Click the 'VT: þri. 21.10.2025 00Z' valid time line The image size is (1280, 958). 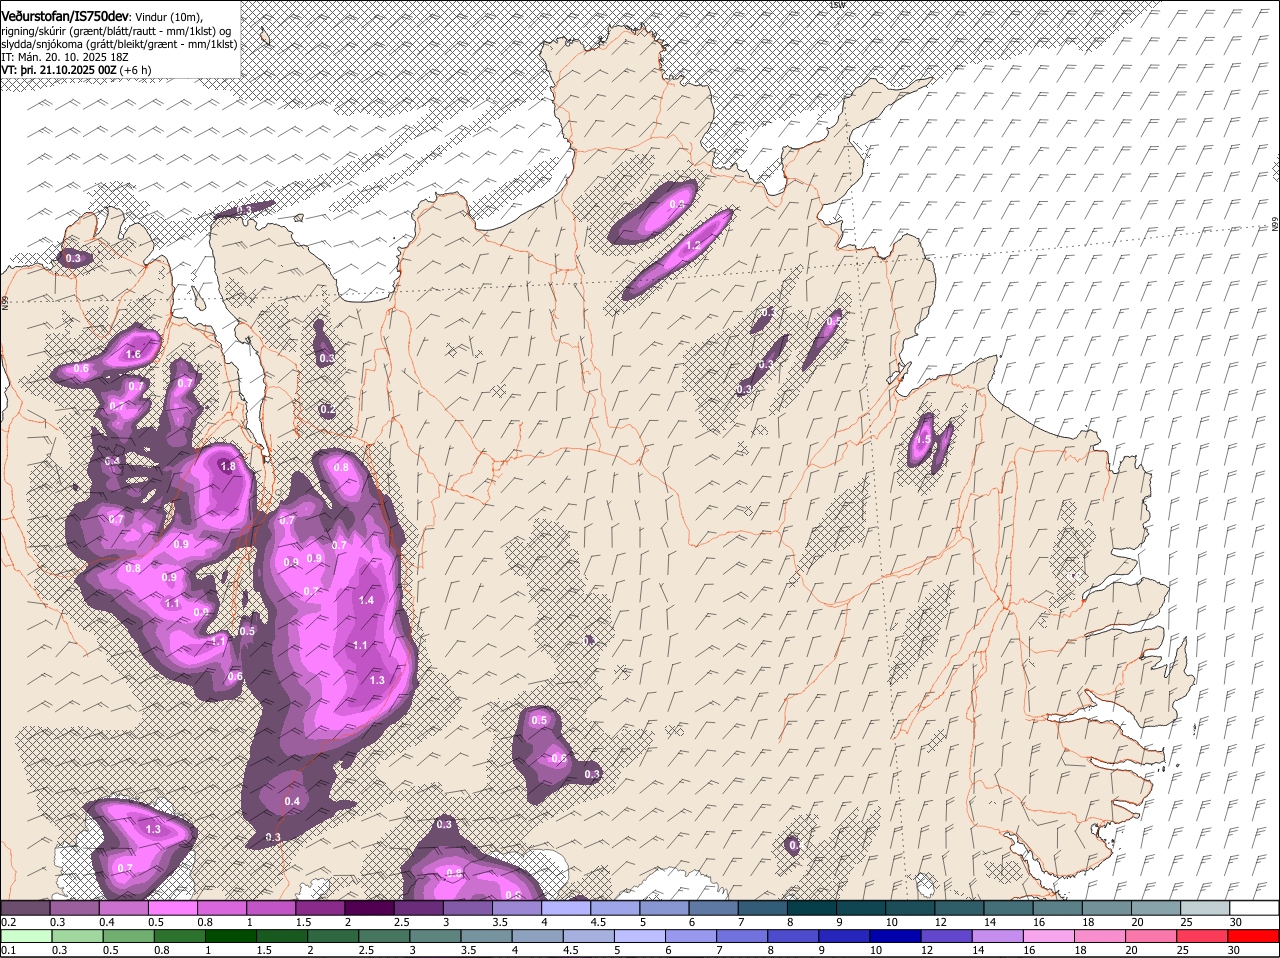(x=59, y=70)
